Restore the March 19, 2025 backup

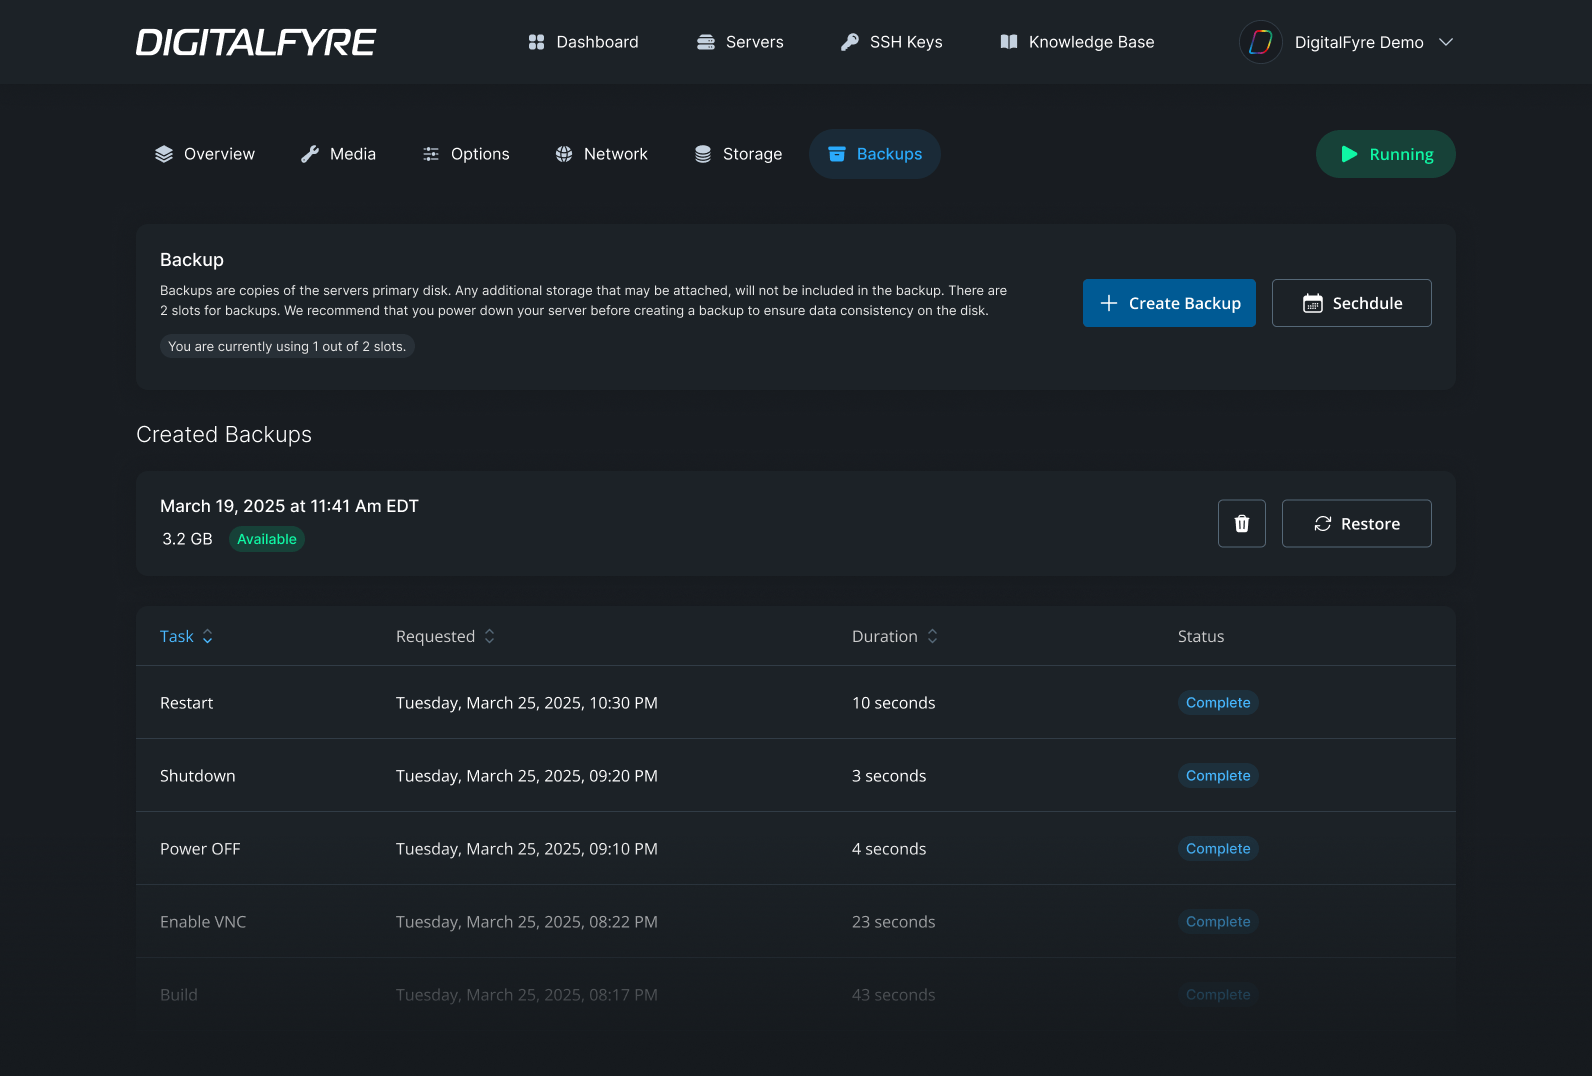(1357, 524)
